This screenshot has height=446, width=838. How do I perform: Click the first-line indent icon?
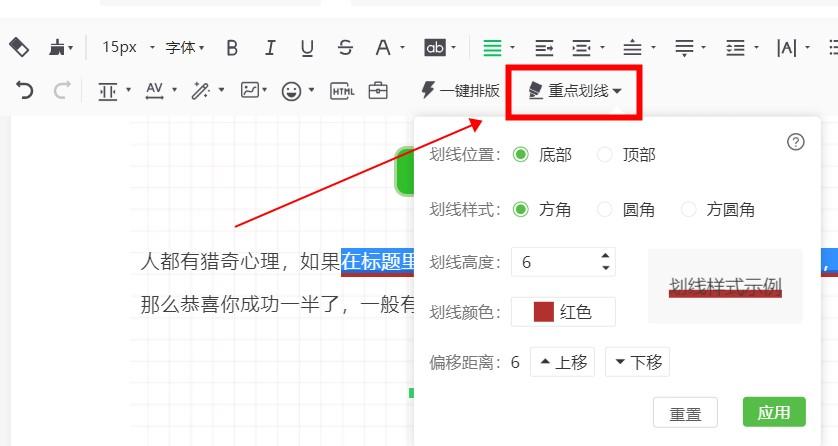click(x=545, y=48)
